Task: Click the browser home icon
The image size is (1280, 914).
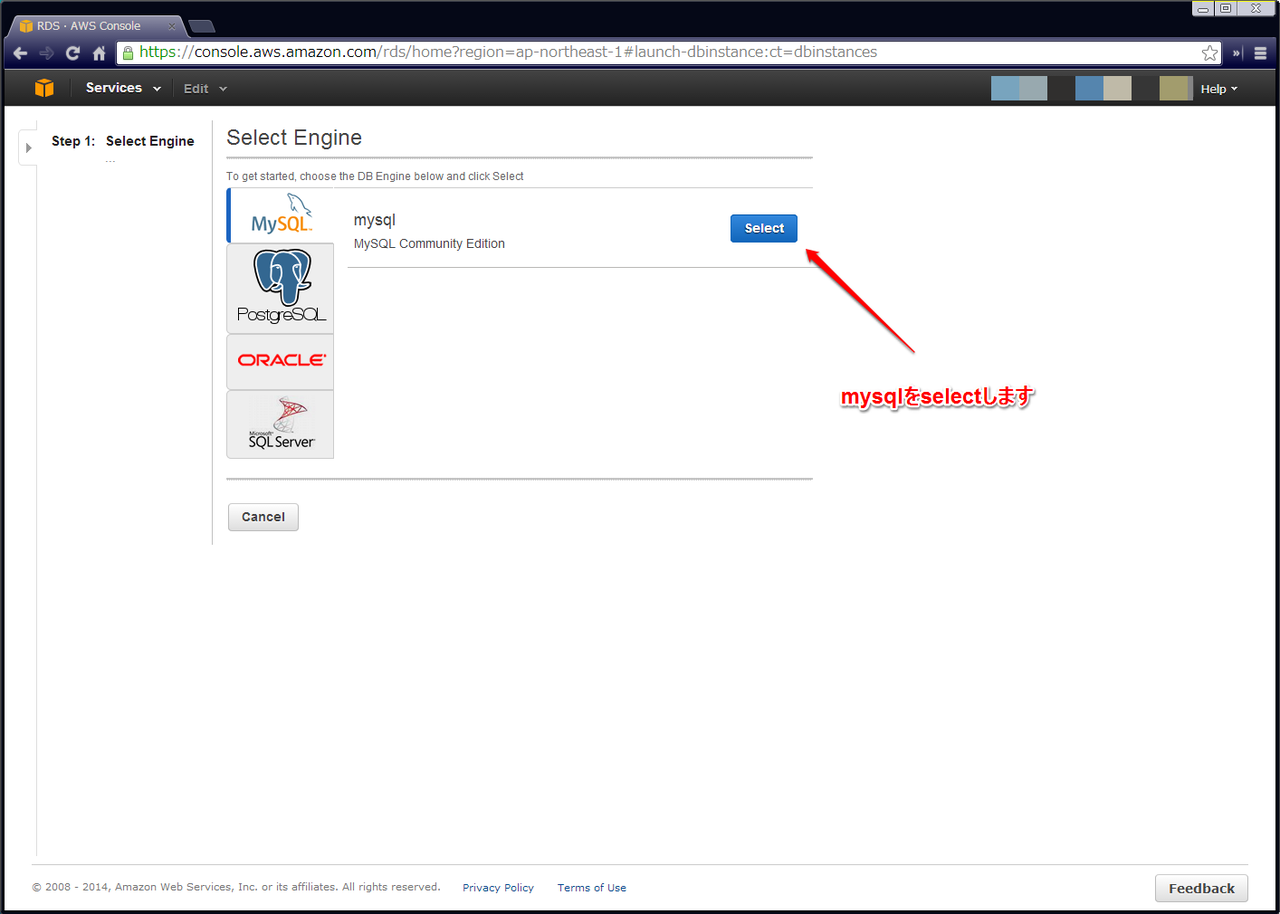Action: pyautogui.click(x=99, y=53)
